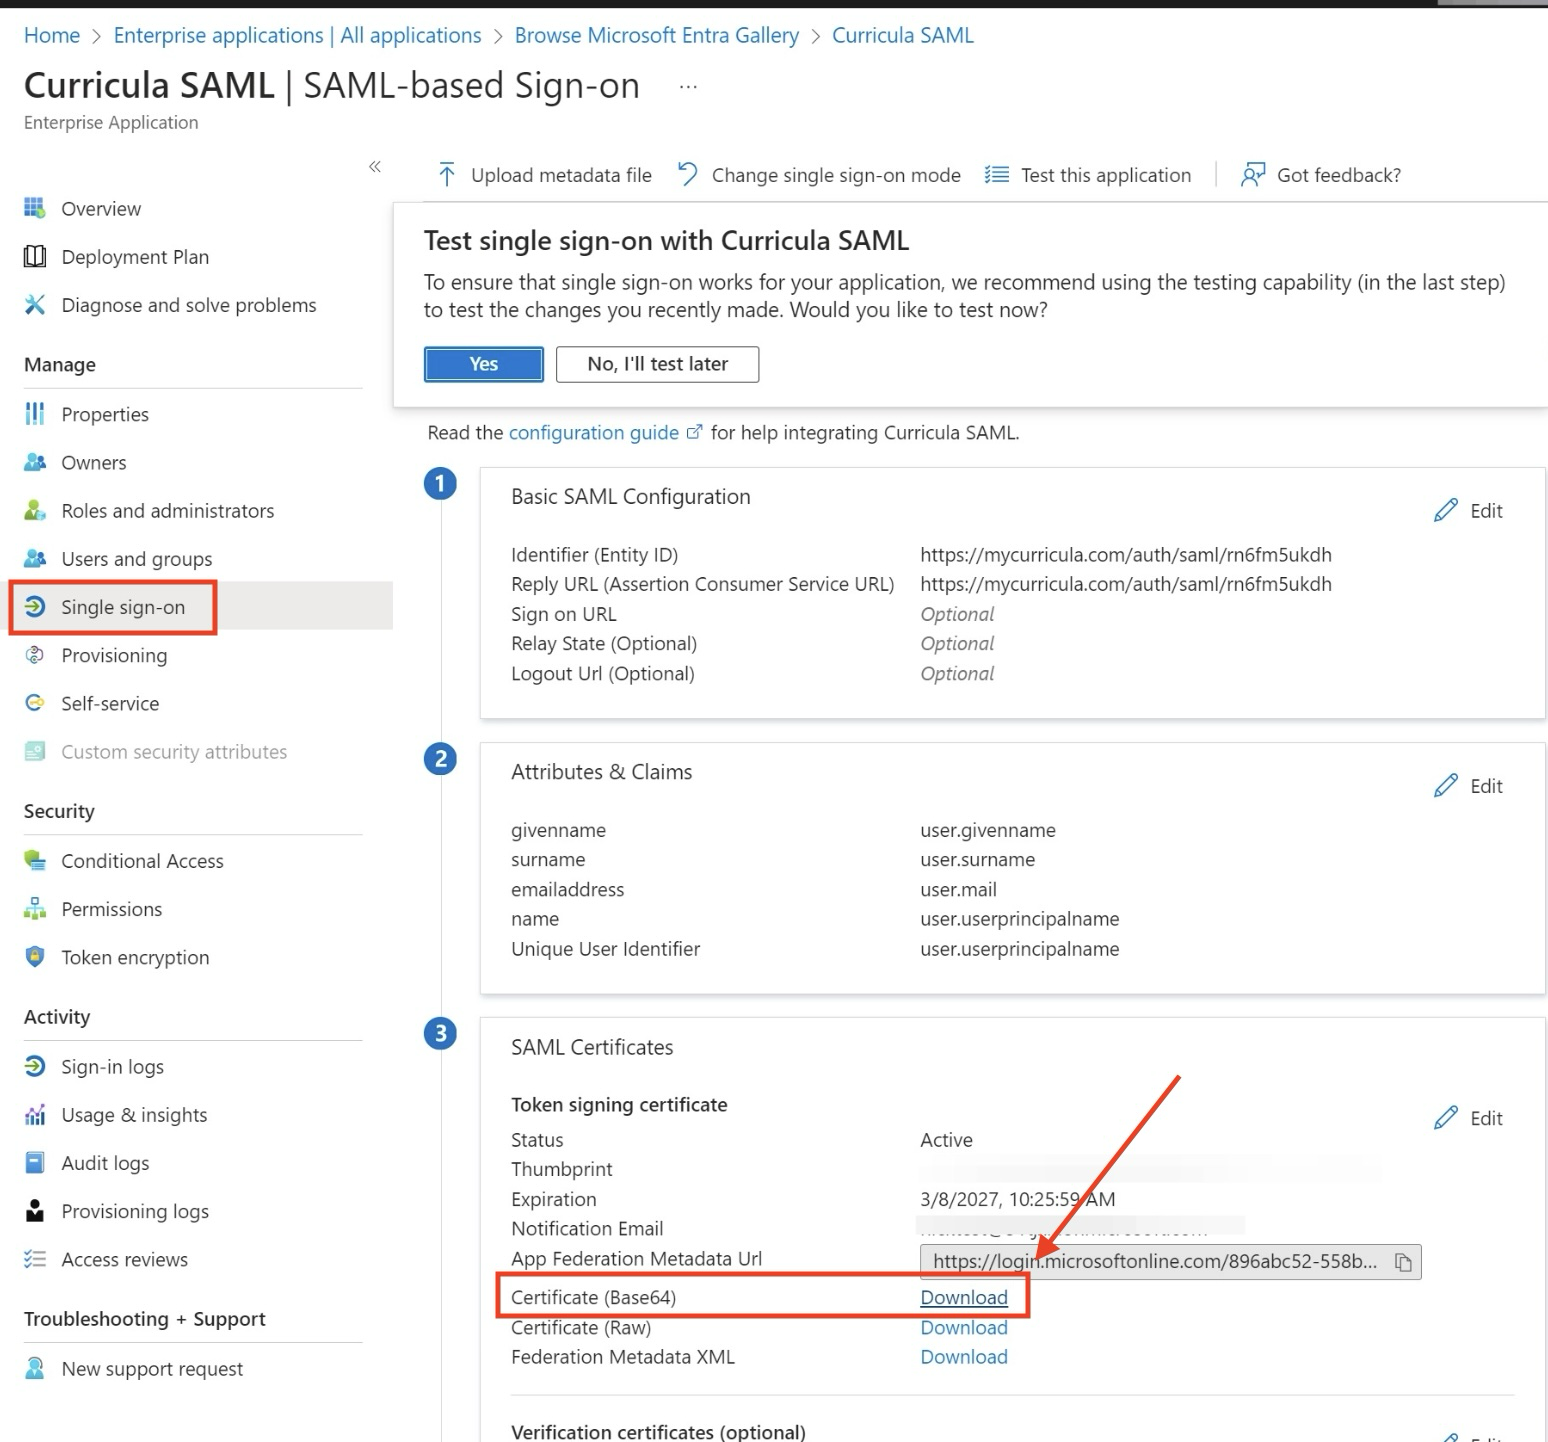Viewport: 1548px width, 1442px height.
Task: Click the Permissions hierarchy icon
Action: (35, 908)
